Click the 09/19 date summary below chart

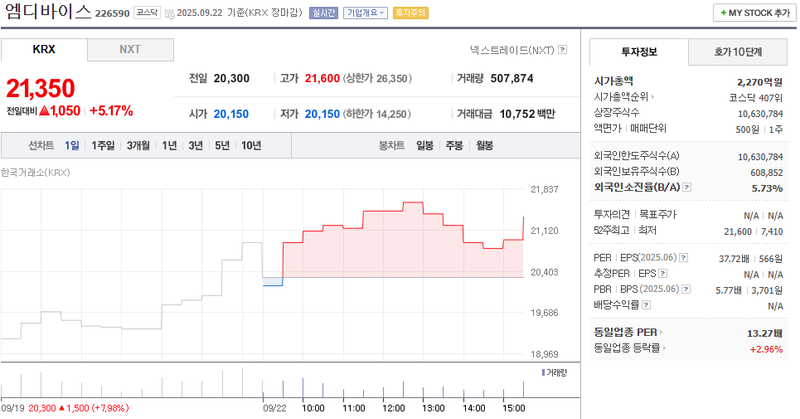coord(65,408)
